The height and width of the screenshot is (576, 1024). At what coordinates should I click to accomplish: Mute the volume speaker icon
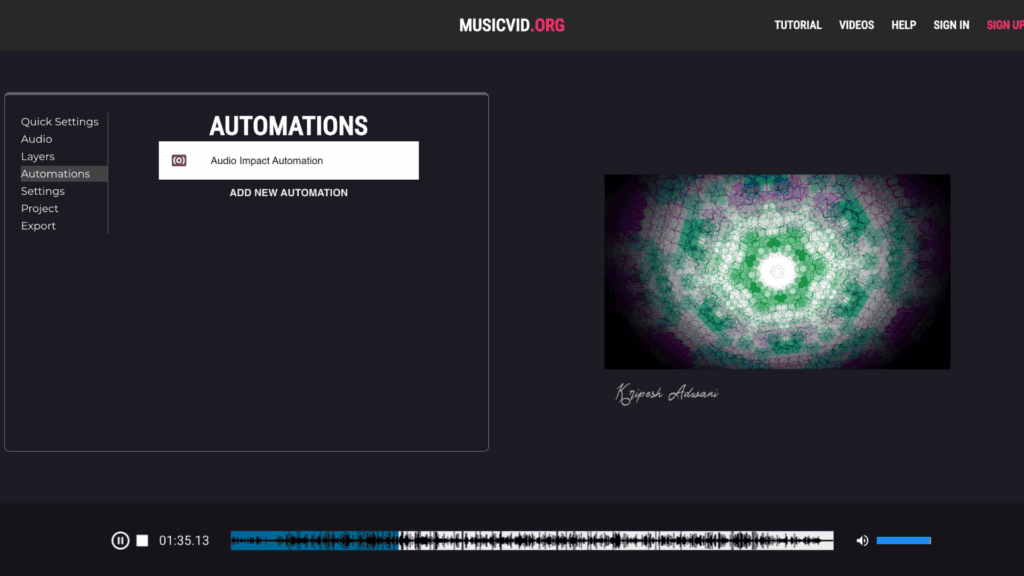pyautogui.click(x=862, y=541)
